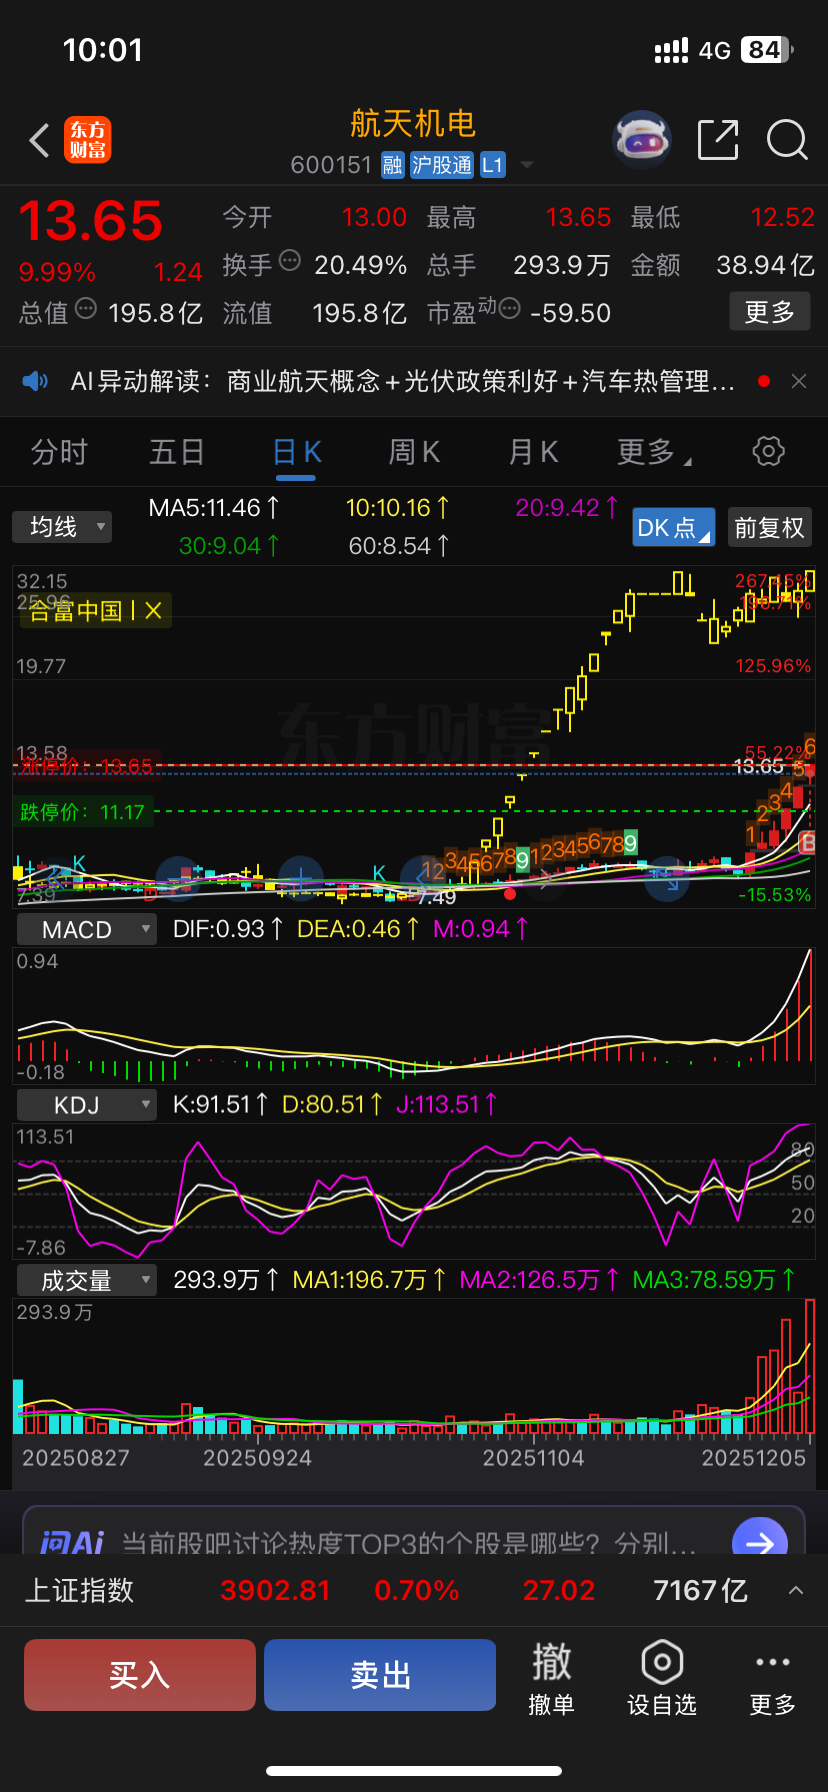The width and height of the screenshot is (828, 1792).
Task: Tap the DIF:0.93 reading
Action: pos(228,929)
